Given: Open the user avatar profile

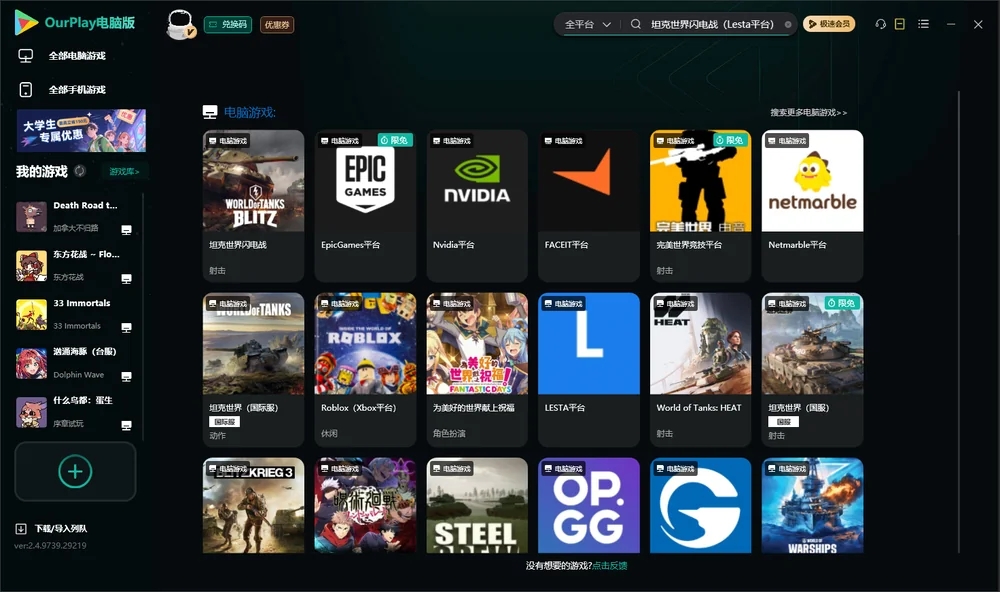Looking at the screenshot, I should pyautogui.click(x=180, y=24).
